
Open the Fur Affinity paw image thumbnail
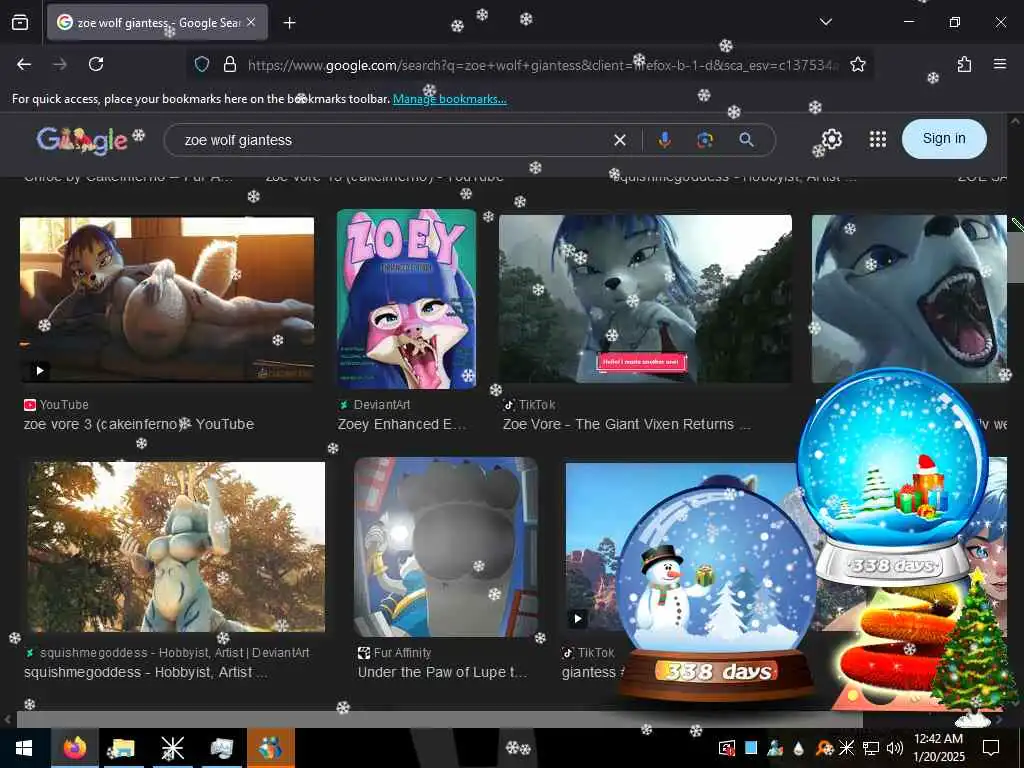(446, 547)
